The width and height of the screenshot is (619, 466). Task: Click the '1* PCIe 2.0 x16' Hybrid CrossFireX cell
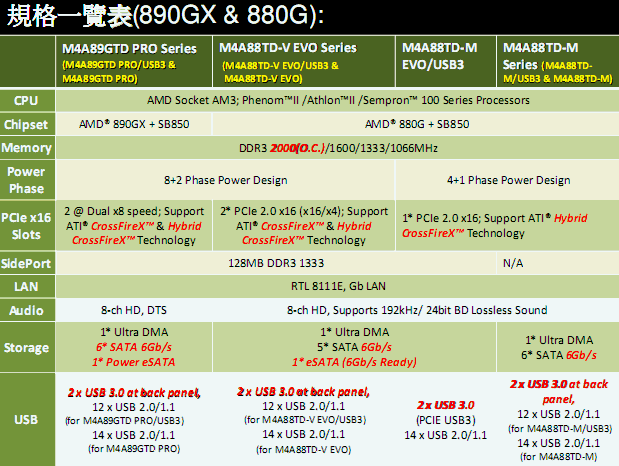[x=508, y=226]
